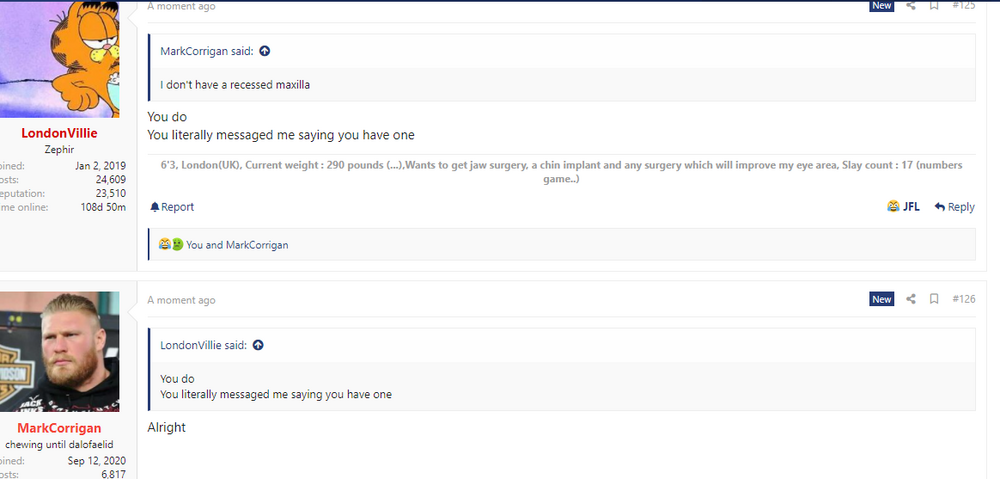This screenshot has width=1000, height=479.
Task: Share post #126 via share icon
Action: pyautogui.click(x=911, y=299)
